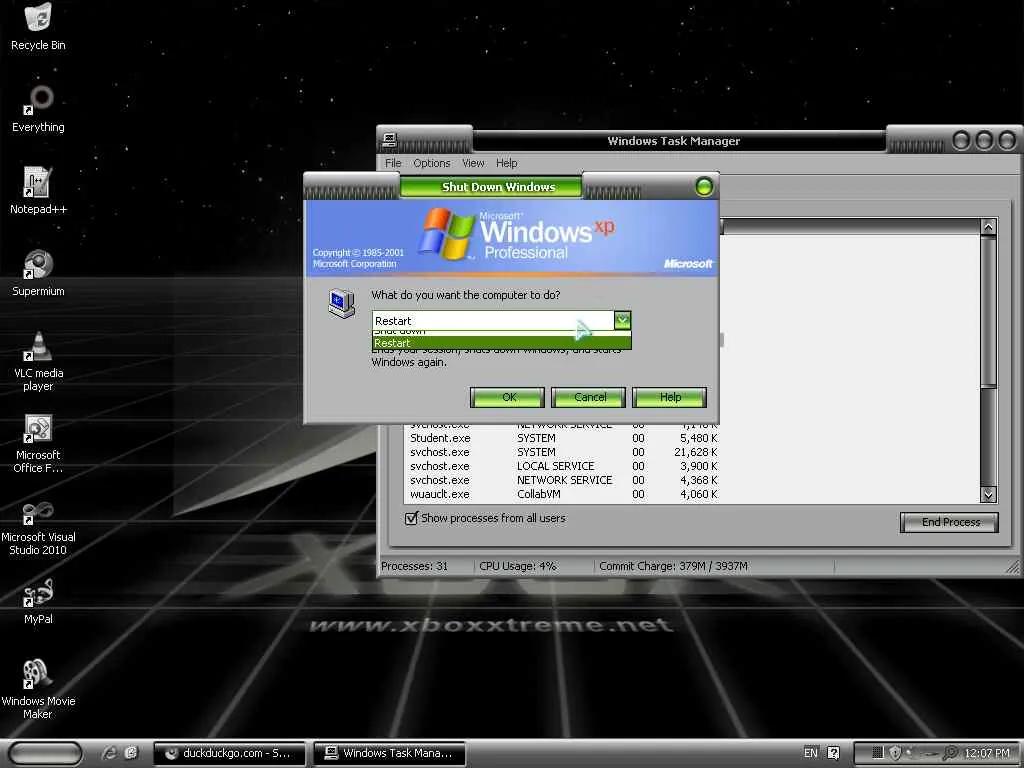Click the process list vertical scrollbar thumb
Viewport: 1024px width, 768px height.
(989, 312)
